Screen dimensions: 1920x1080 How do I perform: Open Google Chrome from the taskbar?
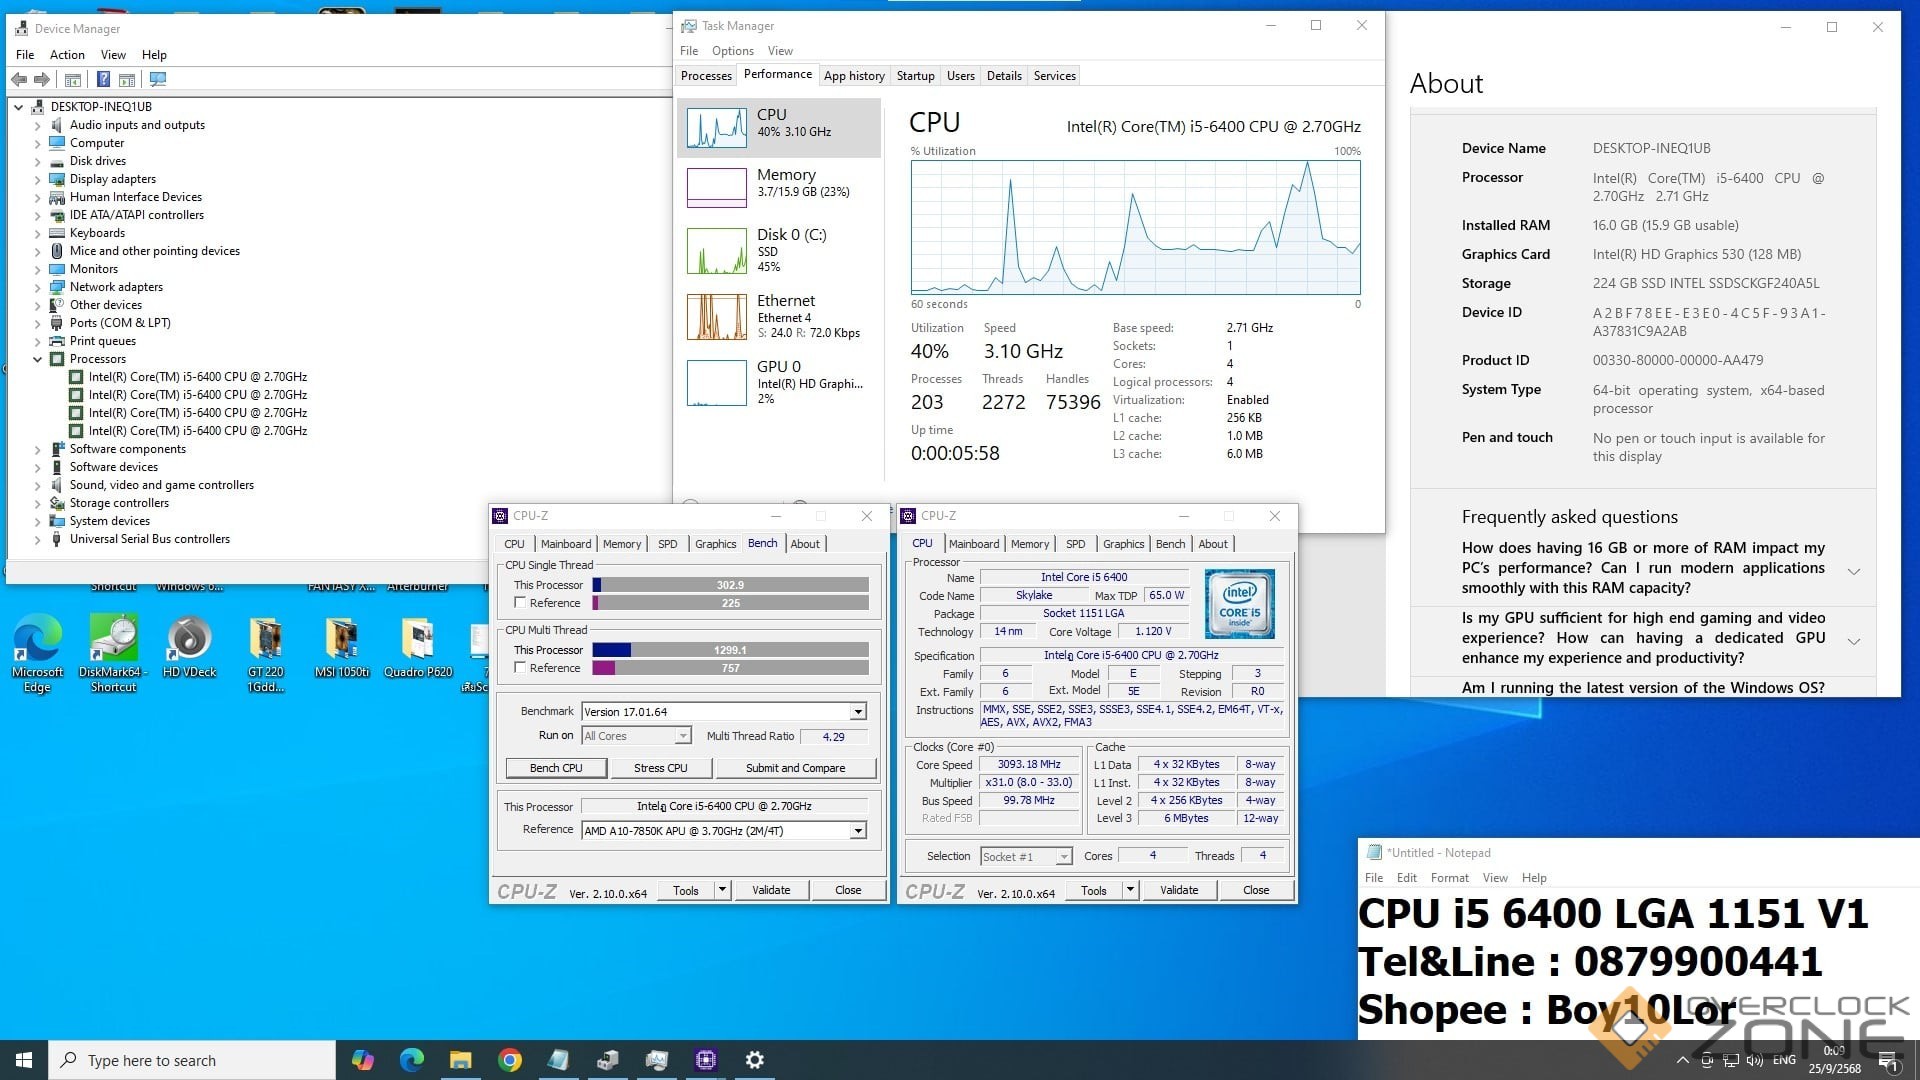510,1060
